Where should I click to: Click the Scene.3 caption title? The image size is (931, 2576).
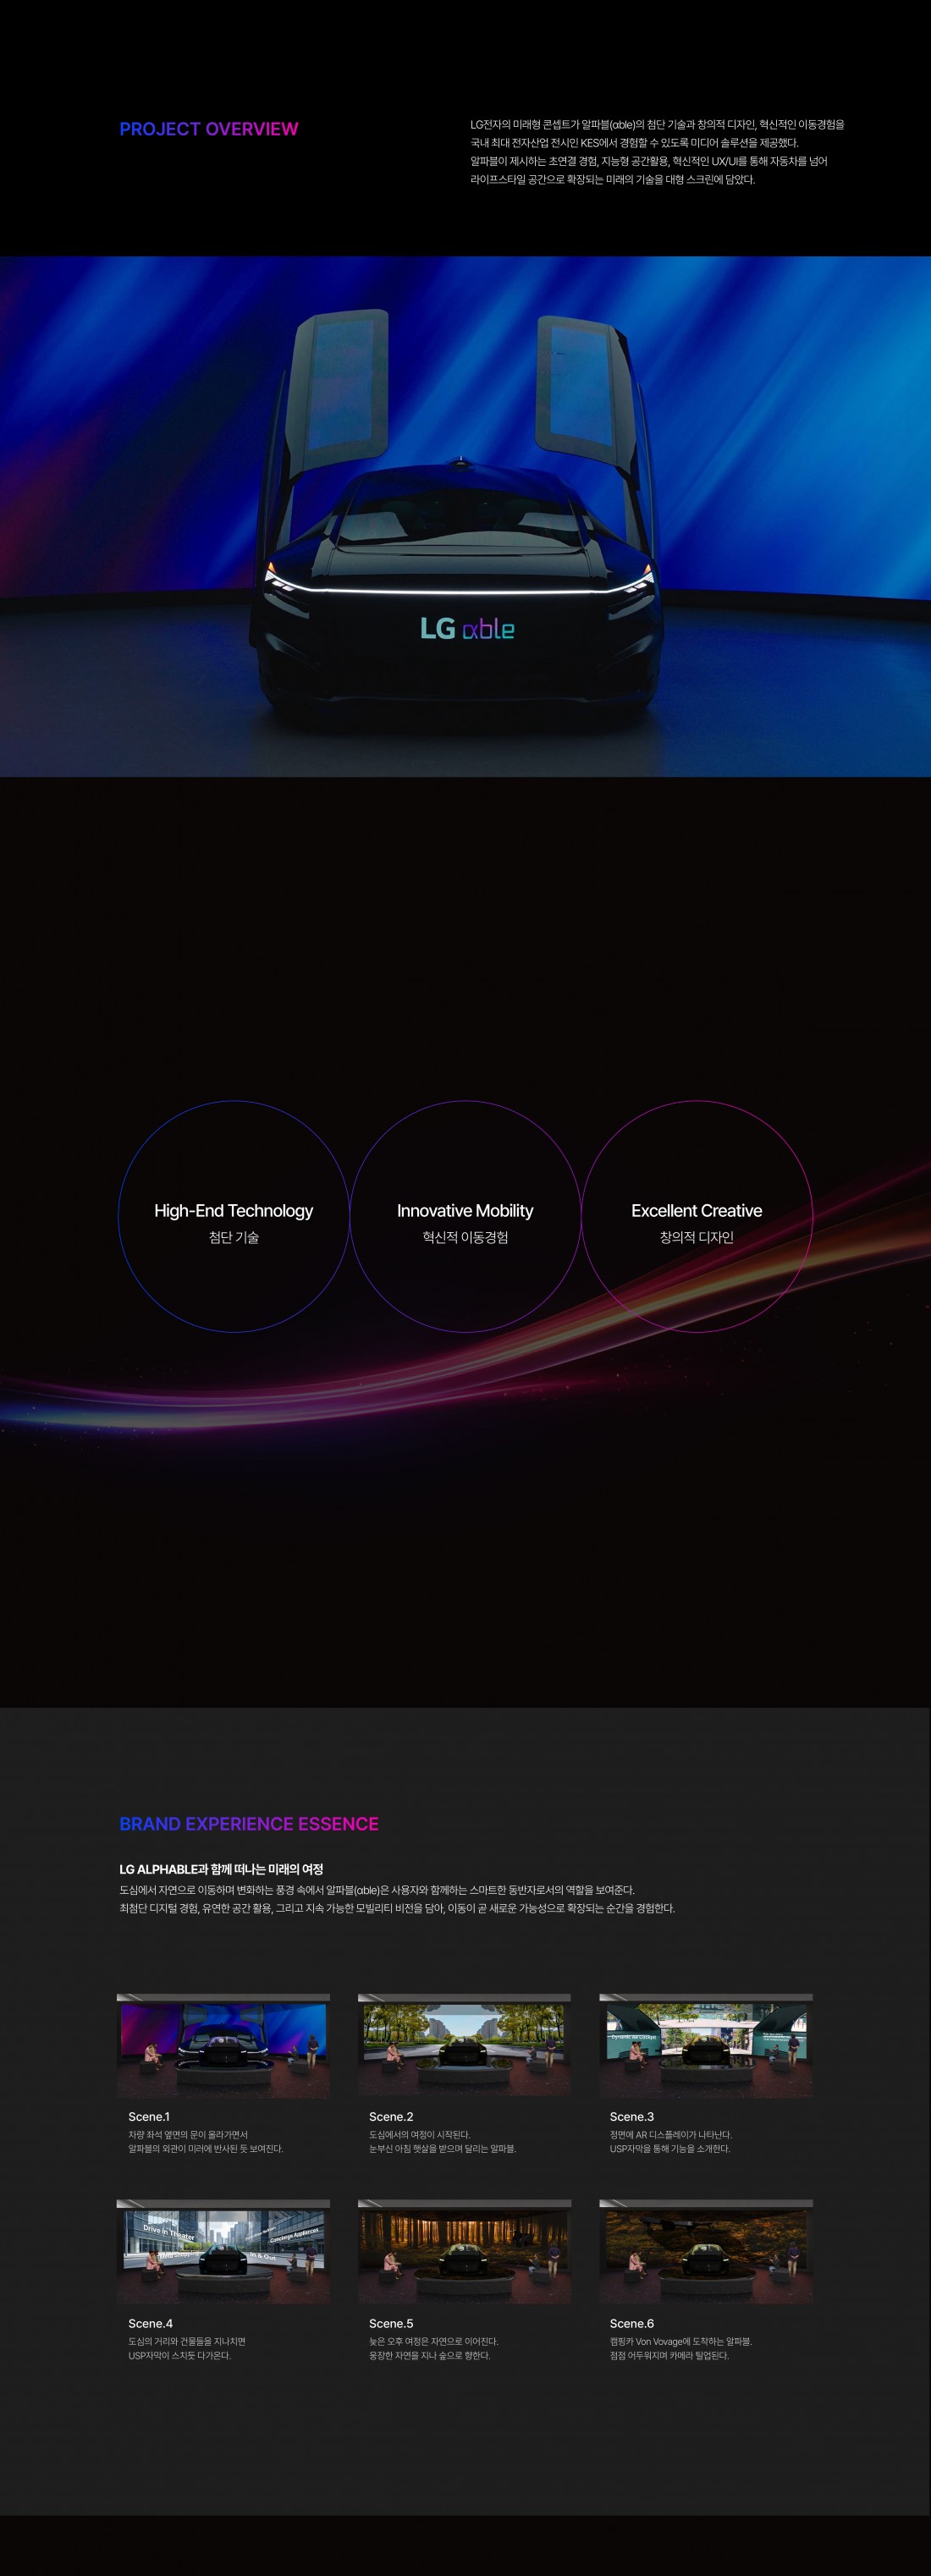(631, 2116)
